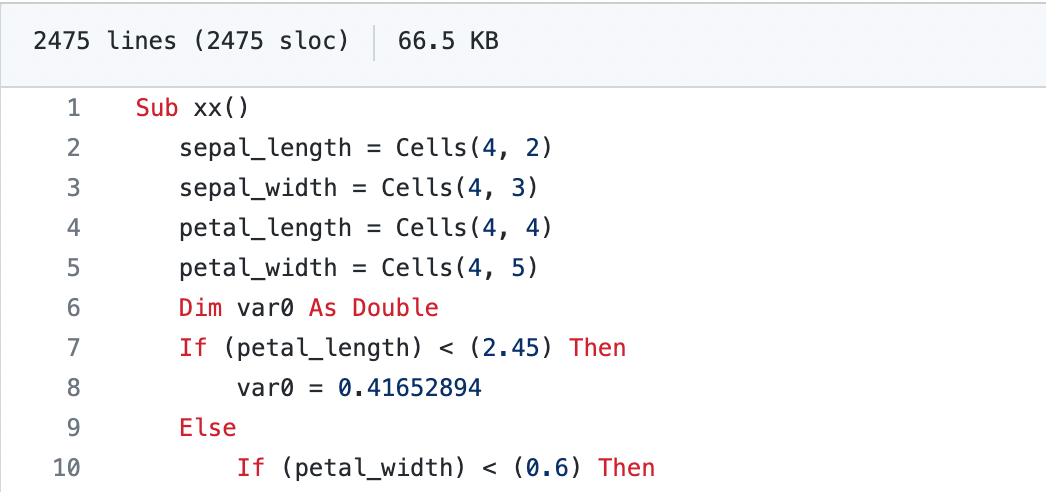The height and width of the screenshot is (492, 1046).
Task: Click the "2475 lines (2475 sloc)" text
Action: click(x=191, y=42)
